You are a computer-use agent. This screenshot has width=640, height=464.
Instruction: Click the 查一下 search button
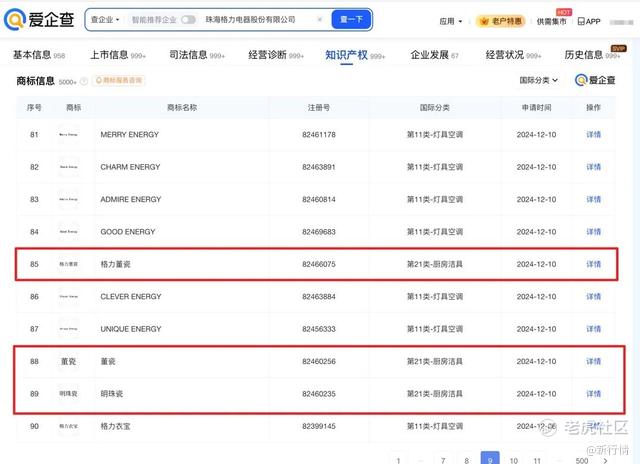pyautogui.click(x=351, y=19)
